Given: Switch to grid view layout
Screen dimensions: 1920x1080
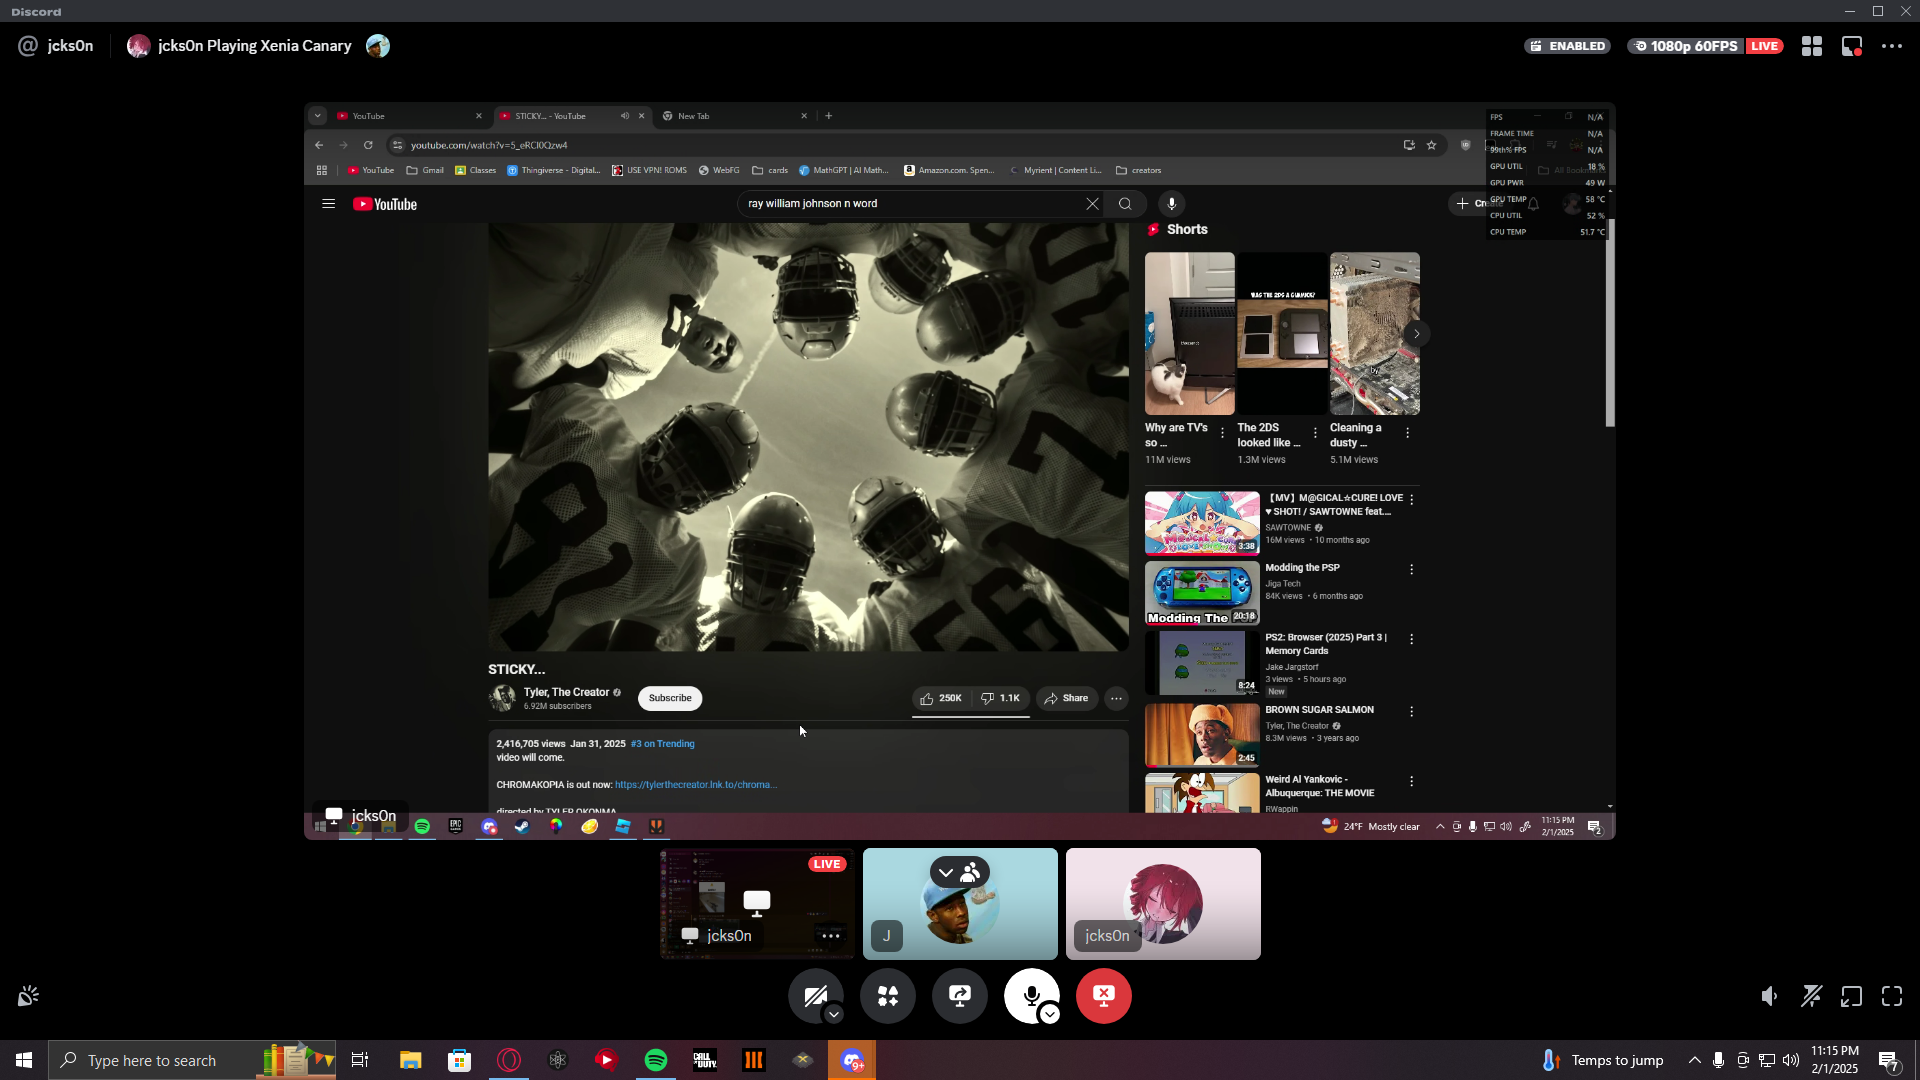Looking at the screenshot, I should coord(1812,46).
